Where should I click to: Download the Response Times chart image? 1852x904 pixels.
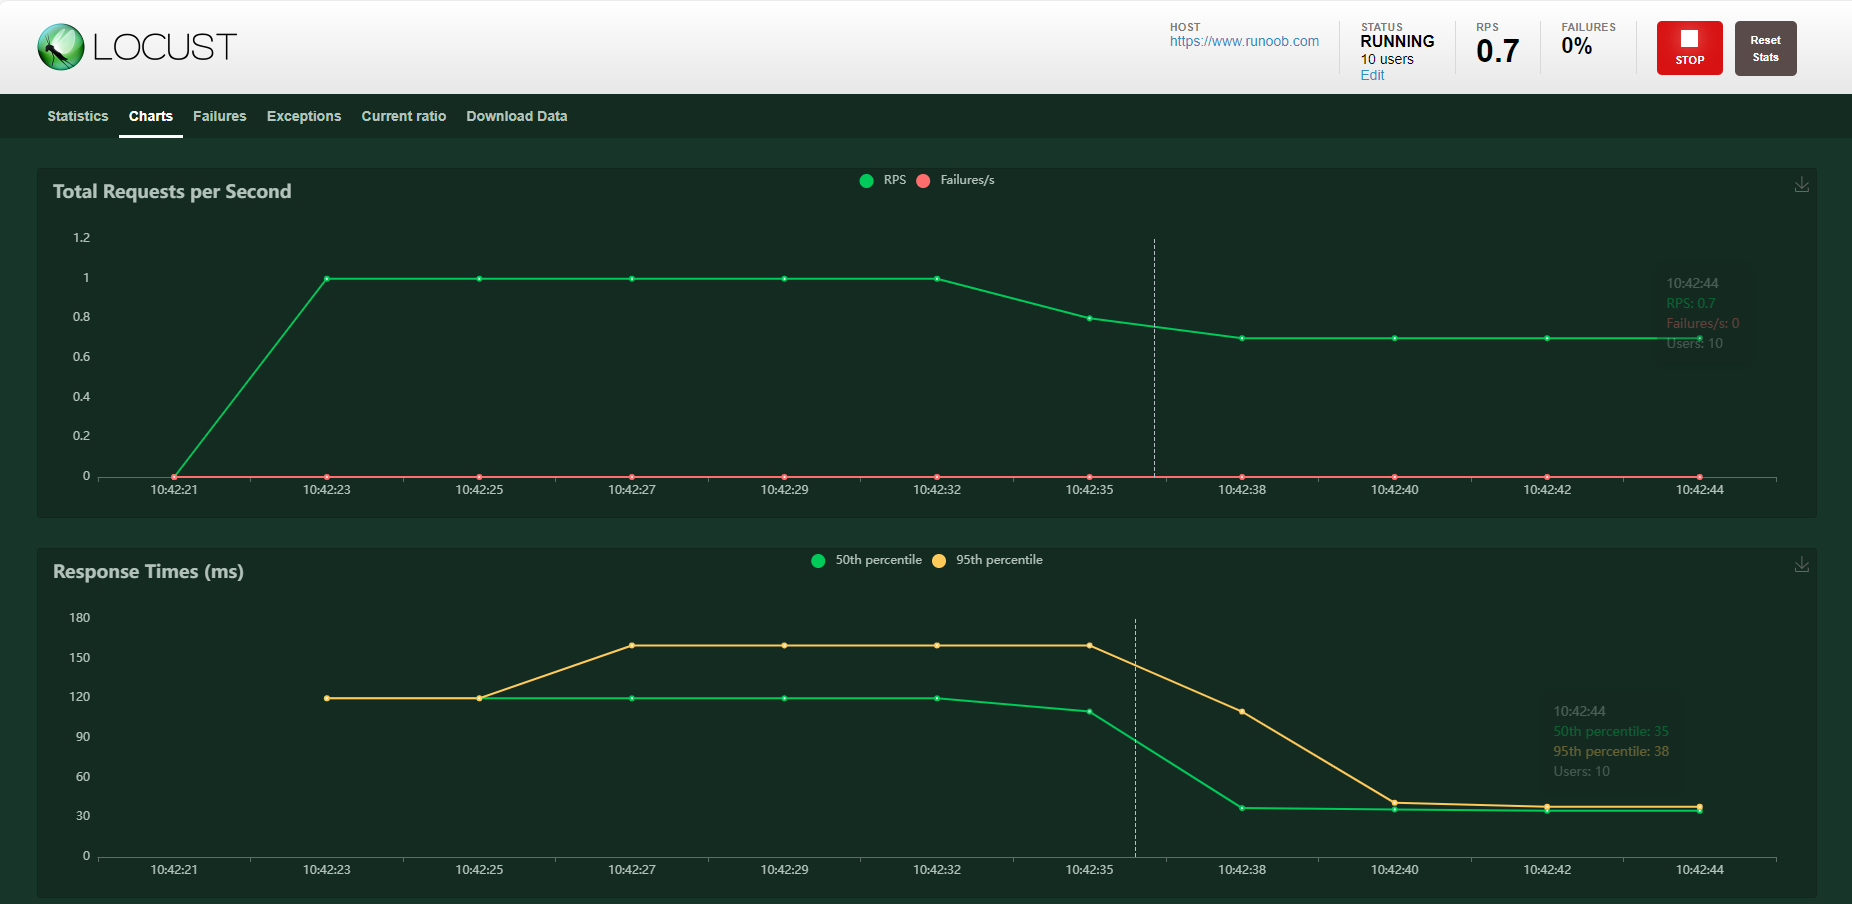(x=1801, y=565)
